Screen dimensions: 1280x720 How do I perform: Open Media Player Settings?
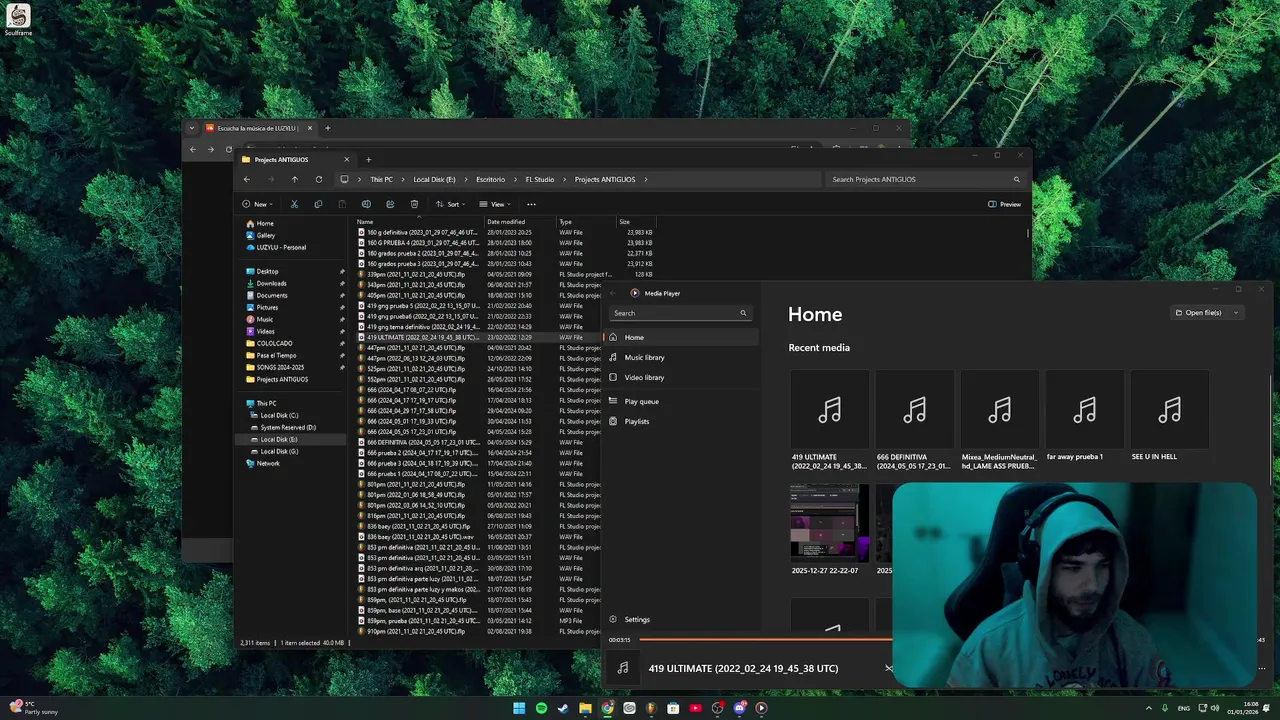point(680,619)
